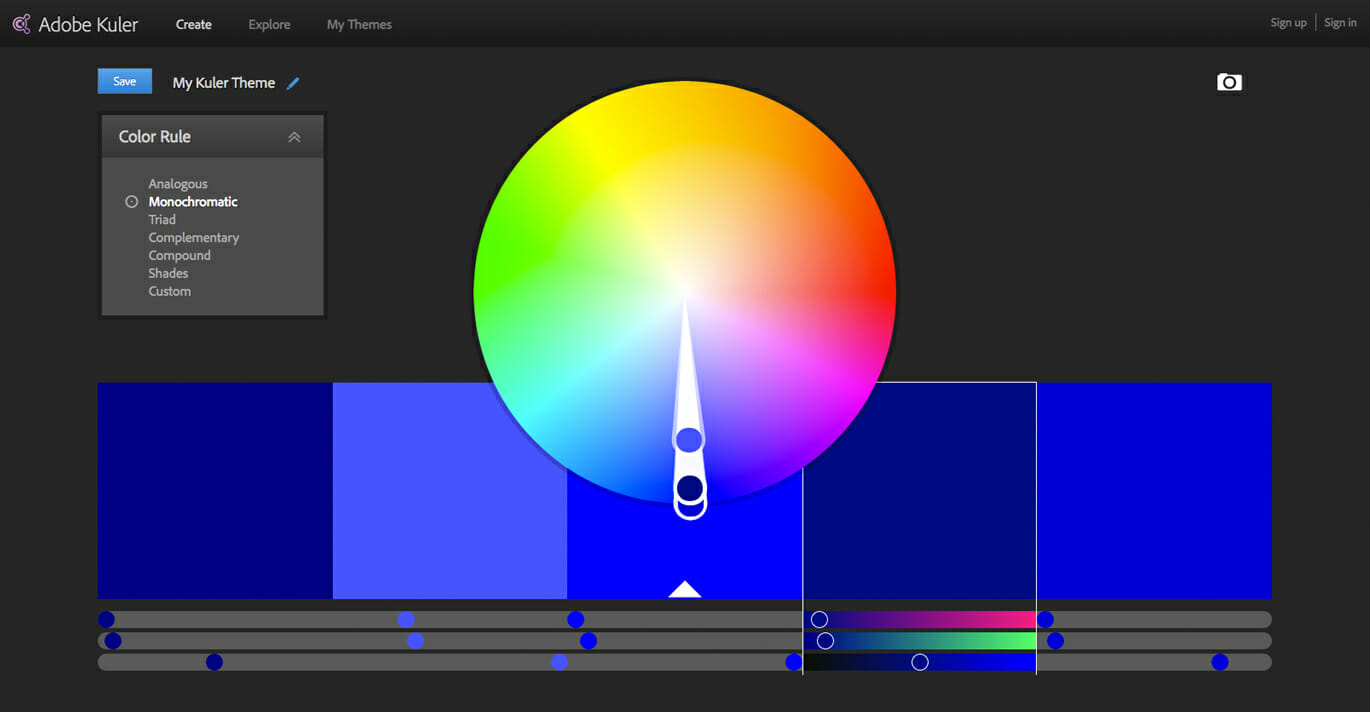Click the Adobe Kuler logo icon
1370x712 pixels.
[x=20, y=23]
